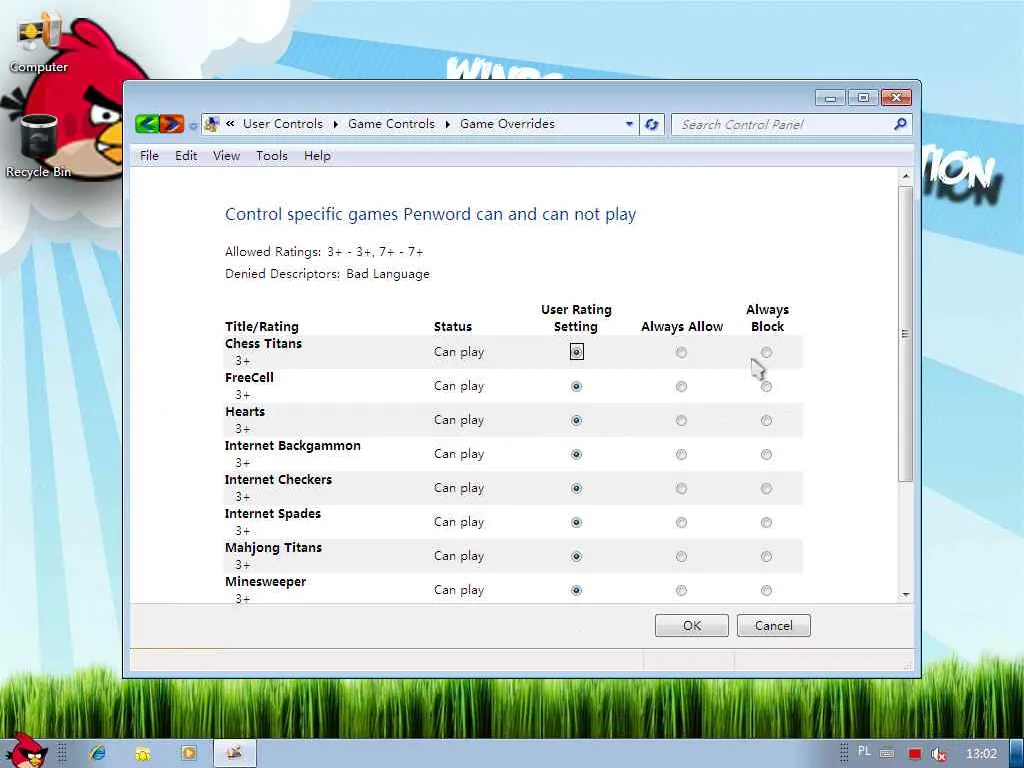Click the vertical scrollbar thumb
The image size is (1024, 768).
tap(905, 334)
